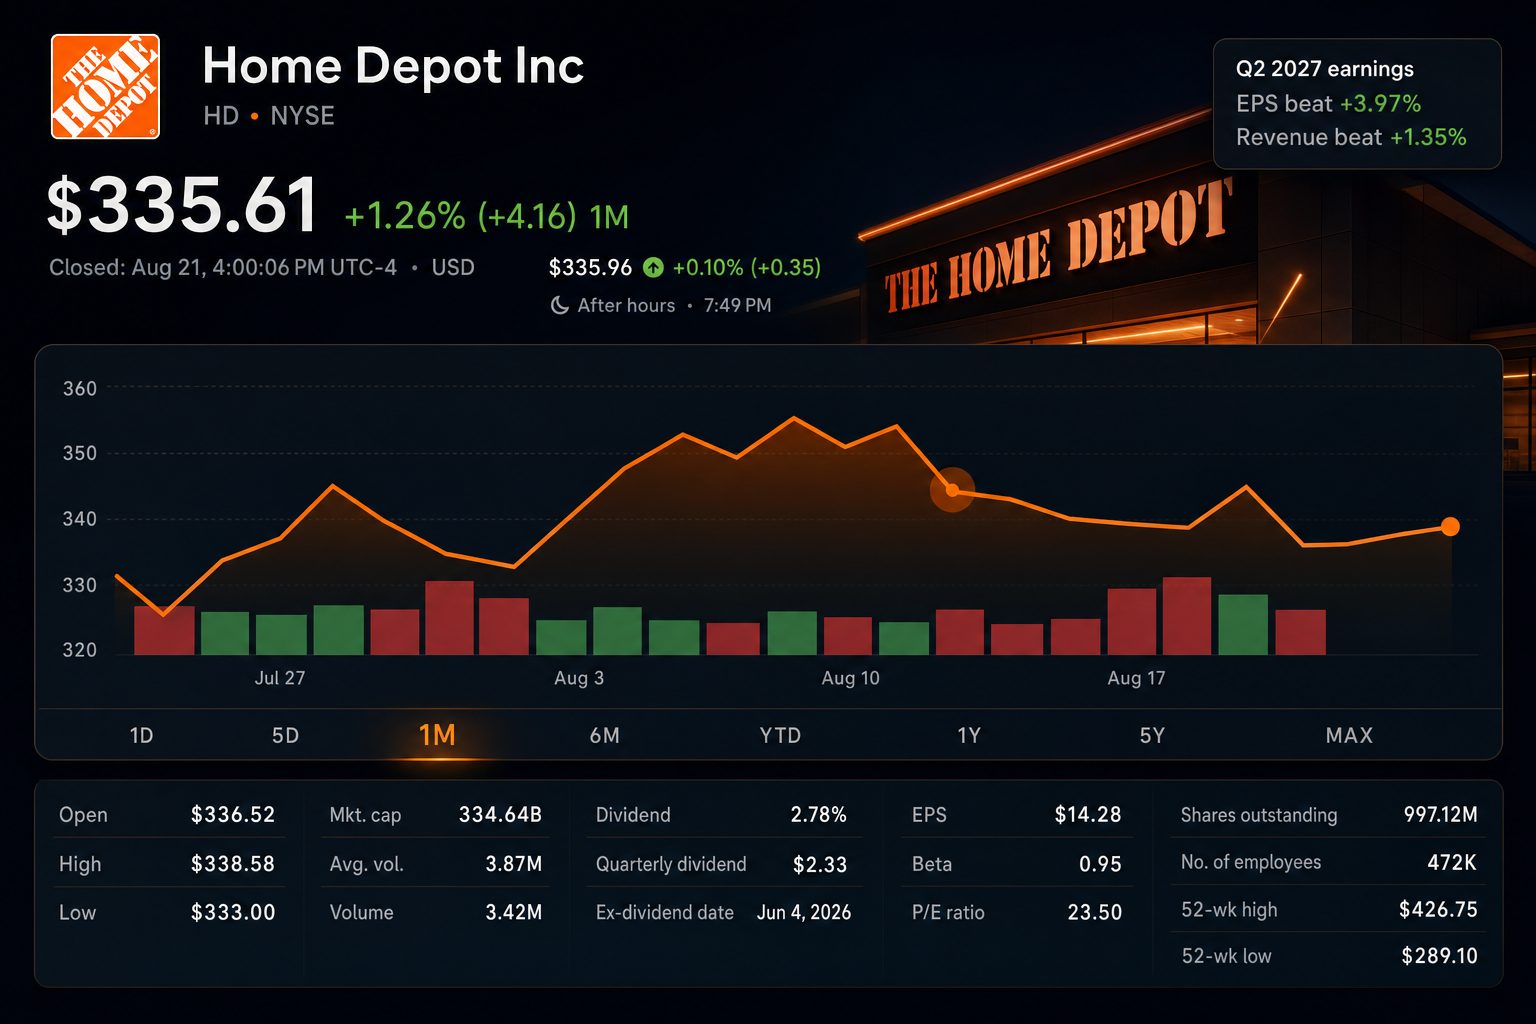Switch chart to 6M range
Screen dimensions: 1536x1024
coord(604,735)
